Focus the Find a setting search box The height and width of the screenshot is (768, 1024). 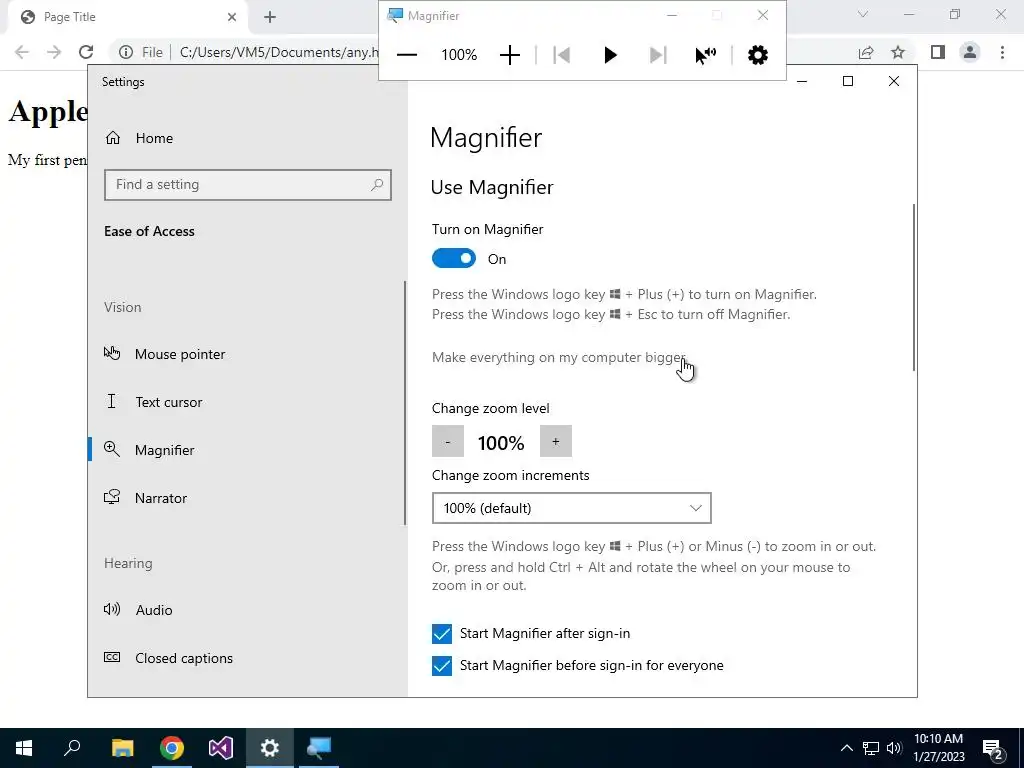pos(248,185)
